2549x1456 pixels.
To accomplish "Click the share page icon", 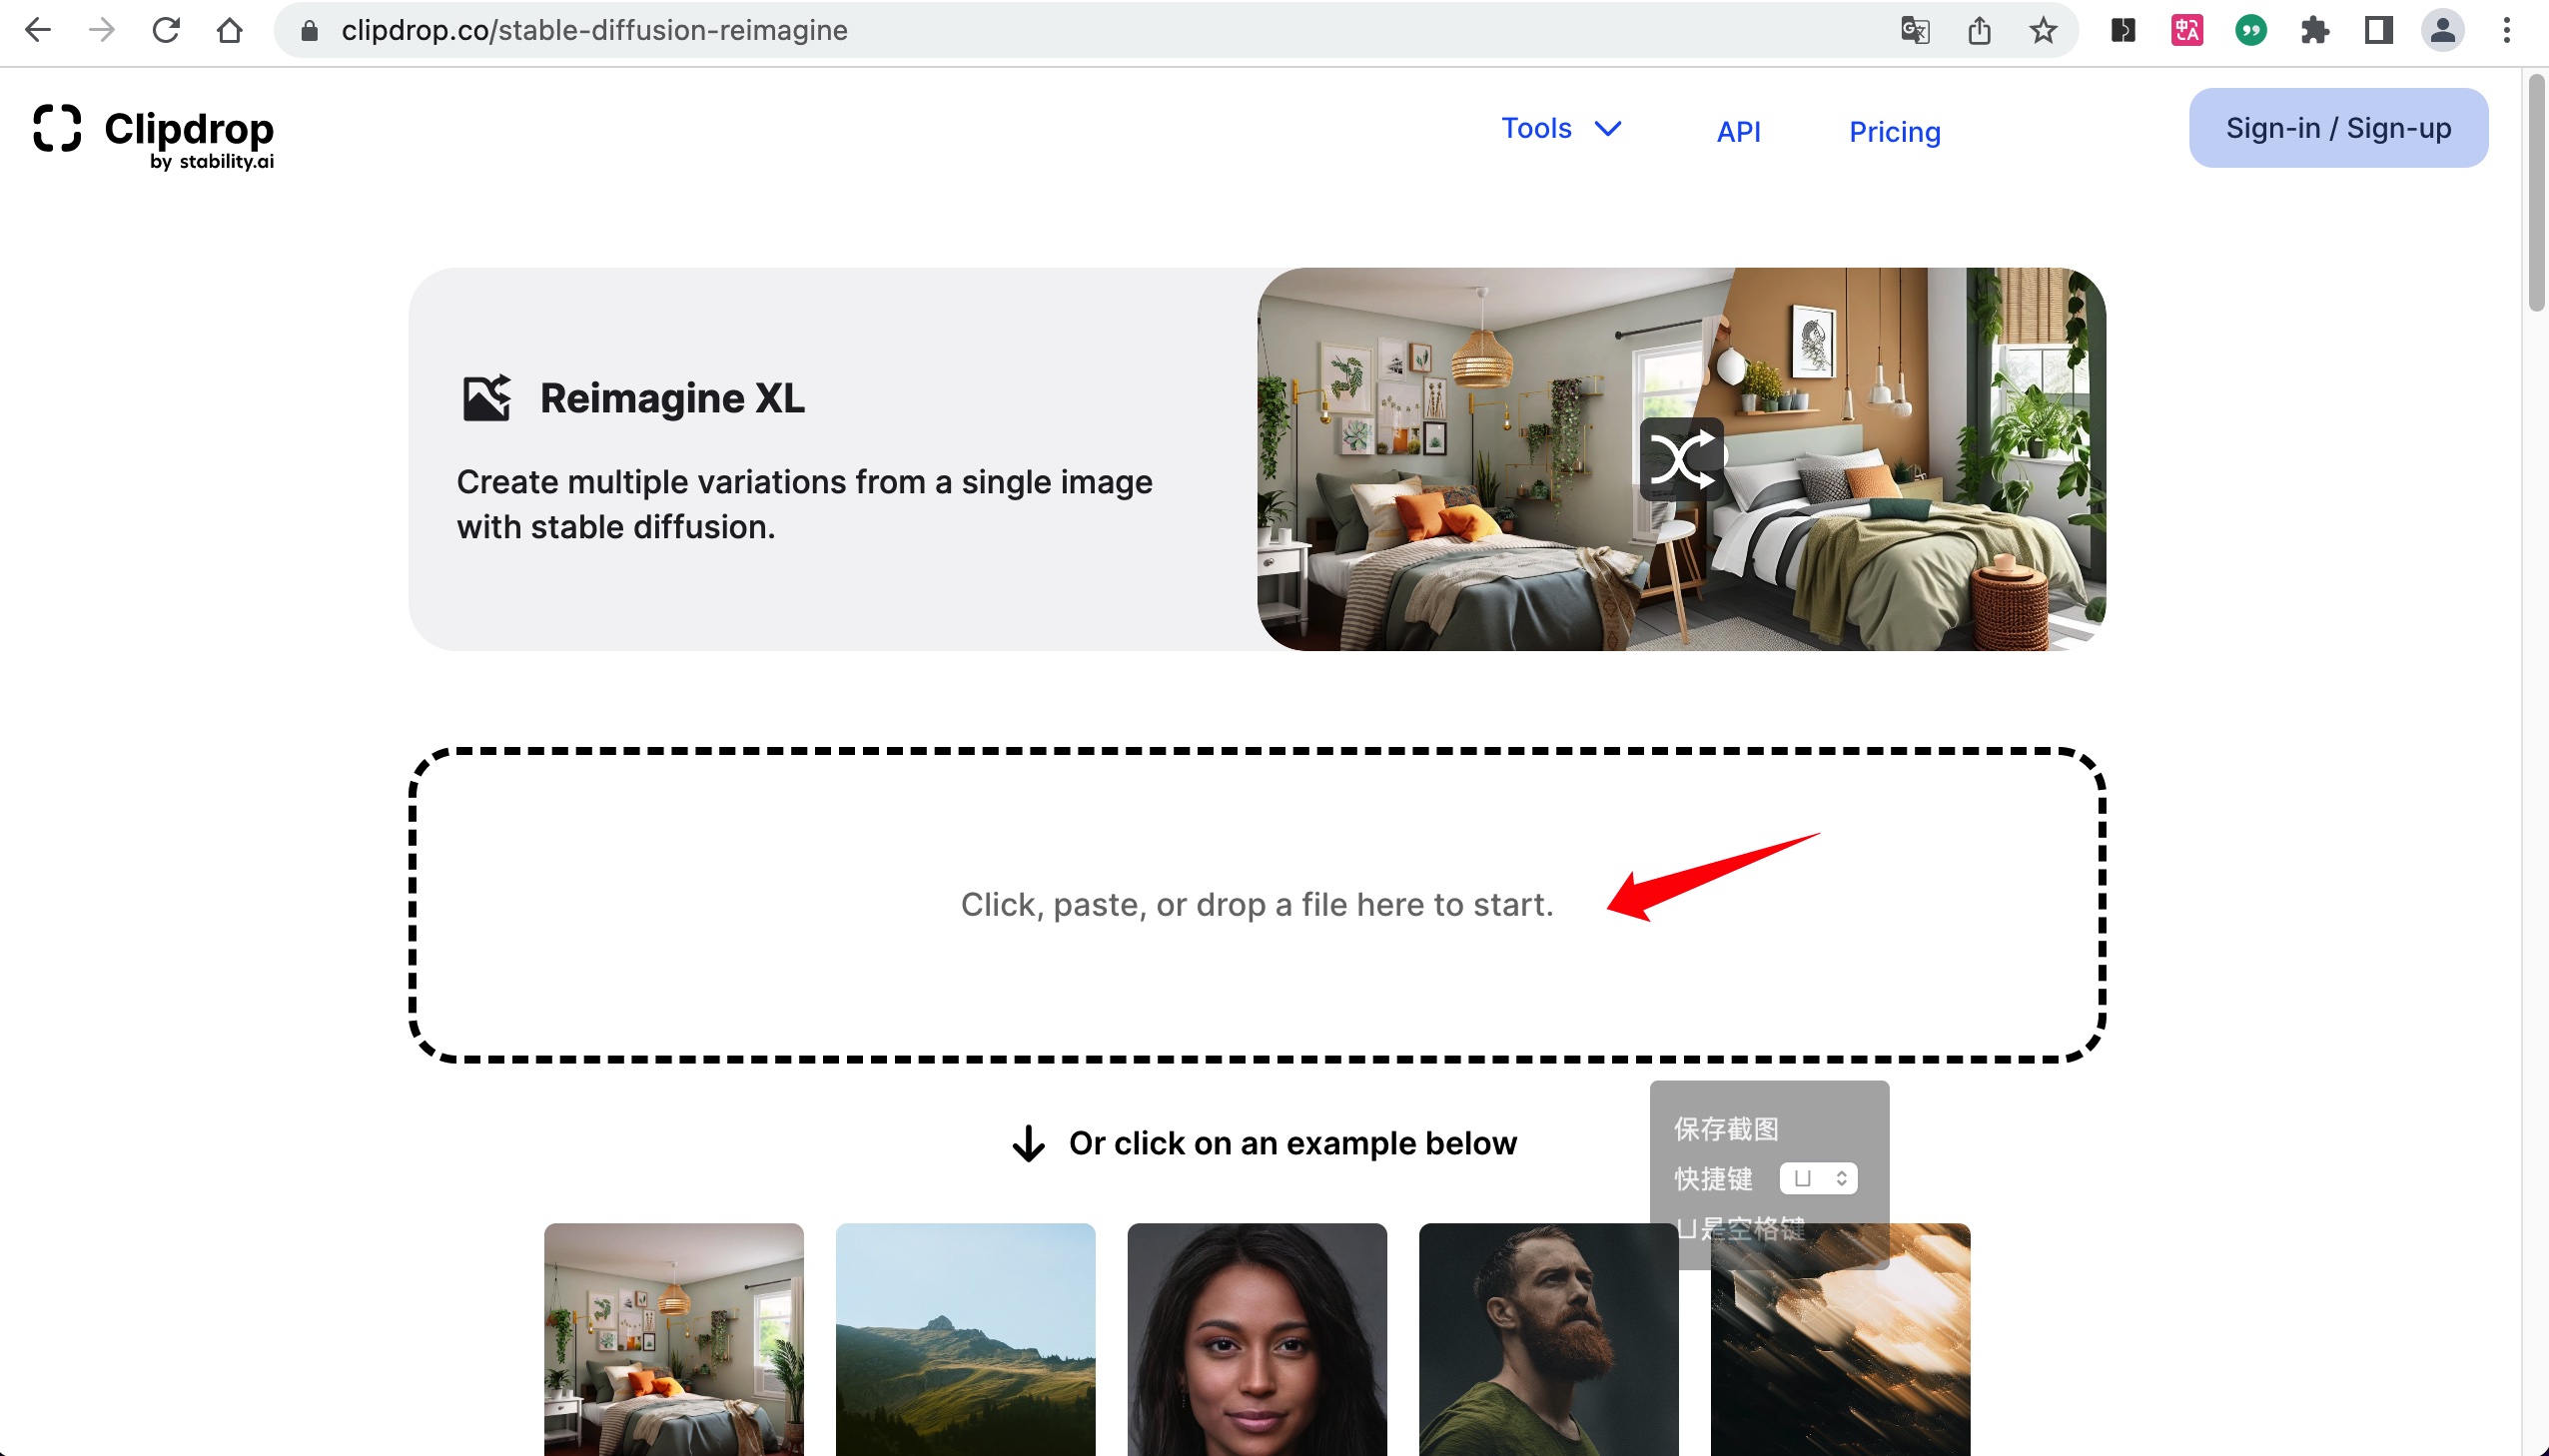I will tap(1979, 31).
